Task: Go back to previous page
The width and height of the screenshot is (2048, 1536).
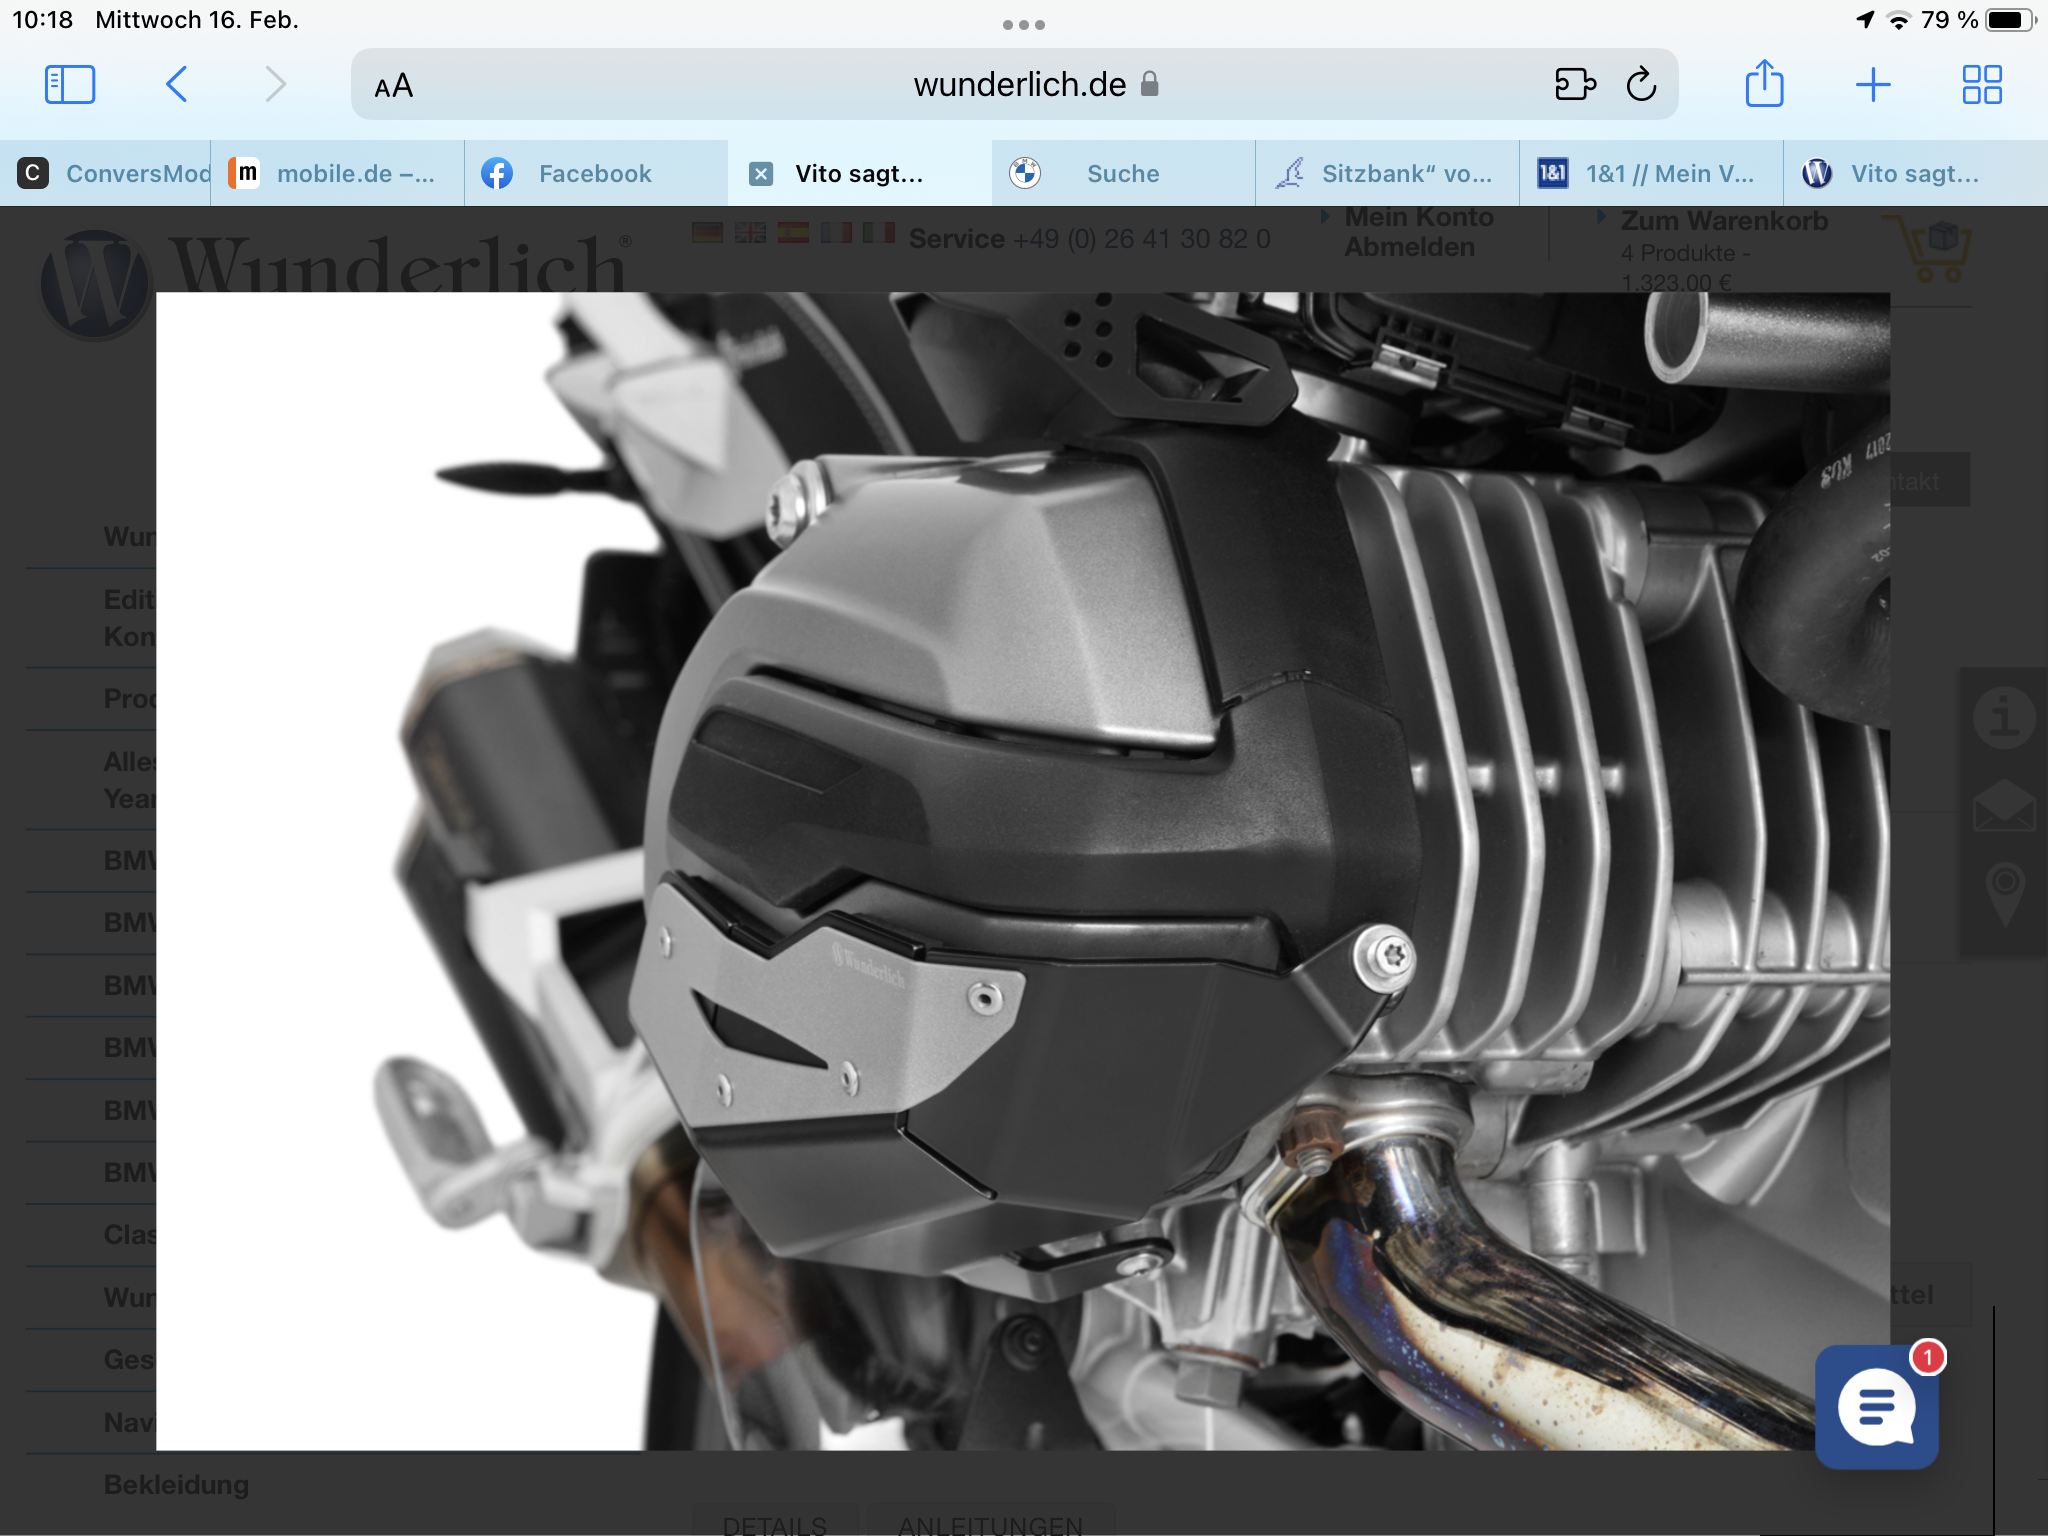Action: tap(177, 85)
